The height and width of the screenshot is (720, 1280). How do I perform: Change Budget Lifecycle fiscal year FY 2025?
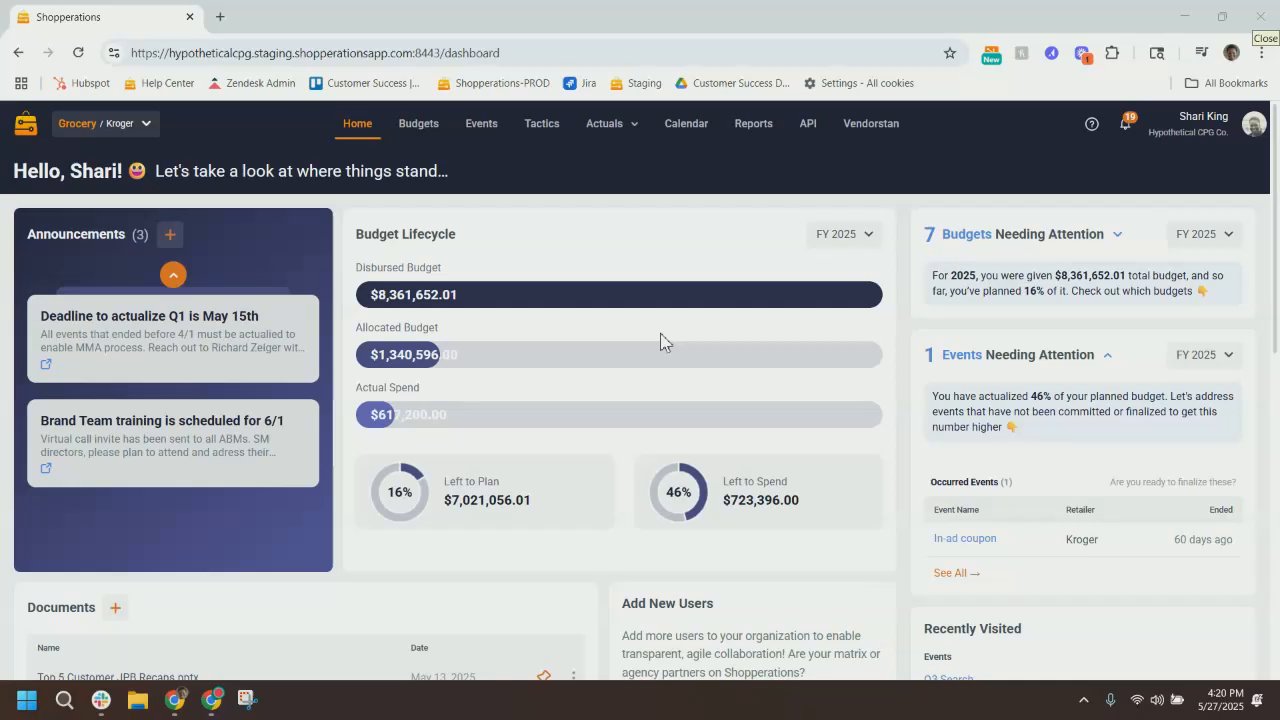(x=844, y=235)
